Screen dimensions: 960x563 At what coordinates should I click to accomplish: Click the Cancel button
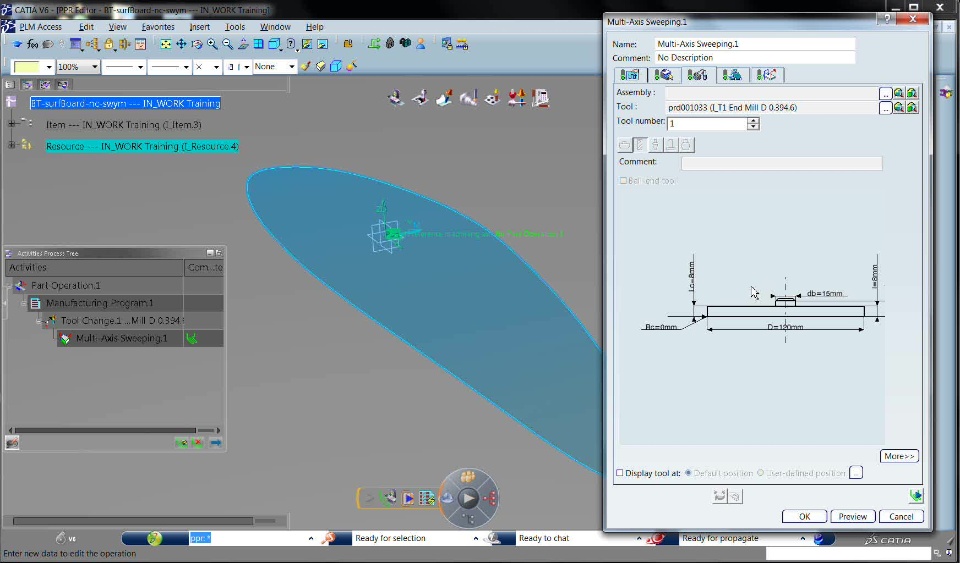click(x=901, y=516)
